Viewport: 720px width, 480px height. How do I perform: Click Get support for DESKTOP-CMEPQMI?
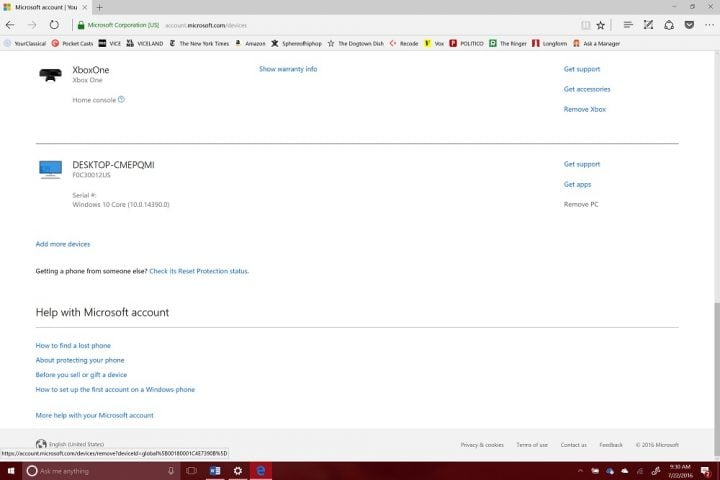pyautogui.click(x=582, y=164)
